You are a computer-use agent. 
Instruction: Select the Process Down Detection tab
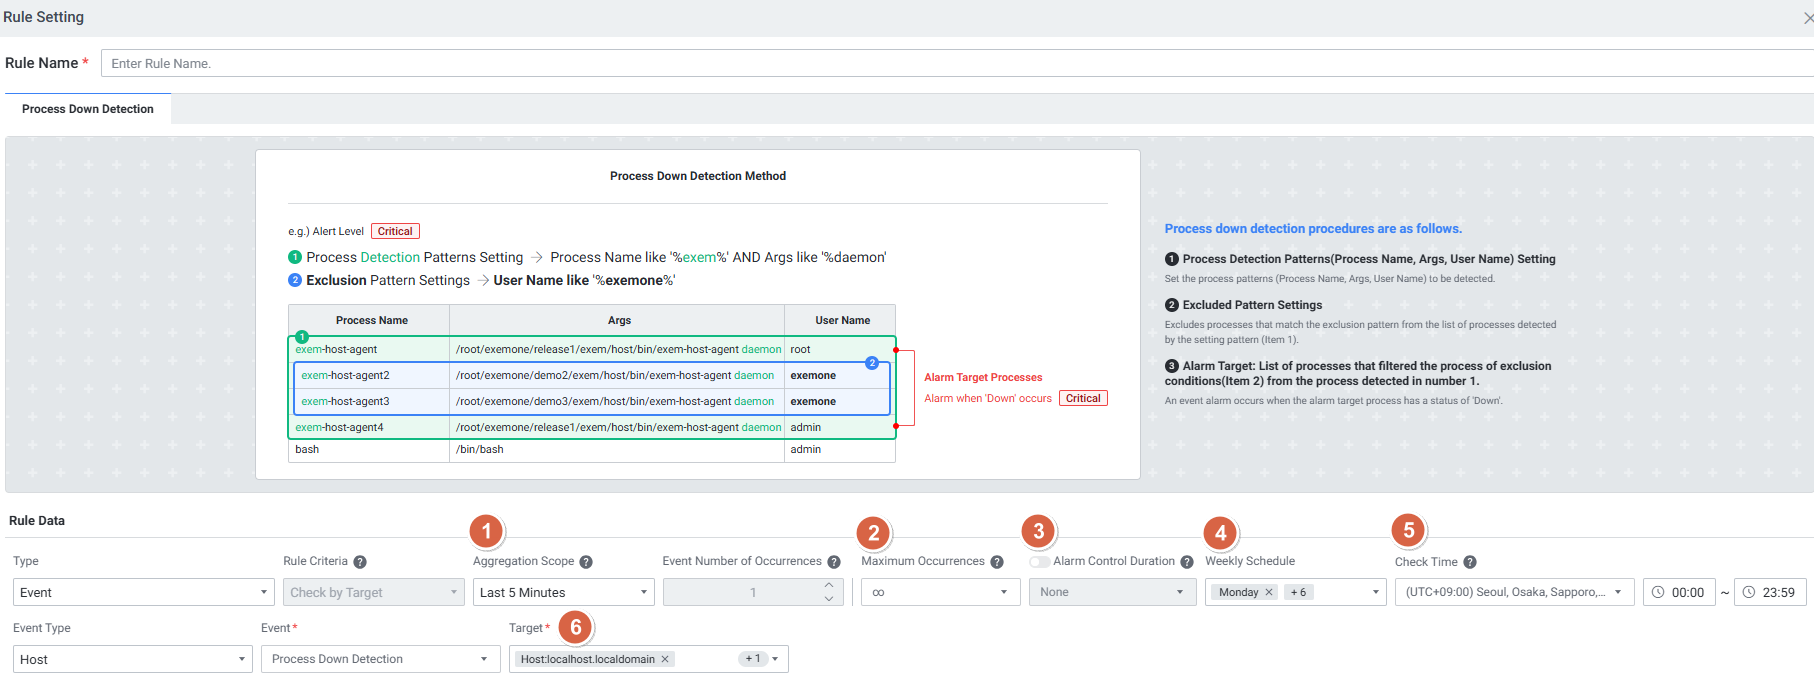point(88,109)
